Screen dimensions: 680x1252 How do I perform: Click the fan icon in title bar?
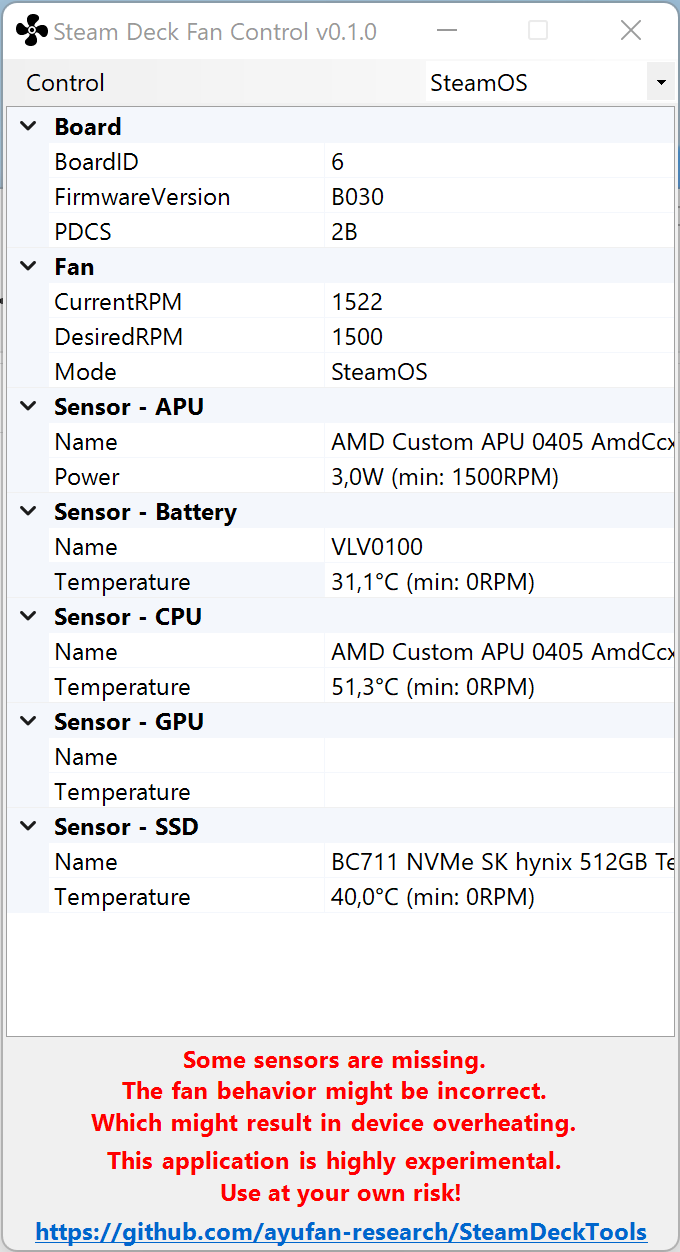[31, 31]
